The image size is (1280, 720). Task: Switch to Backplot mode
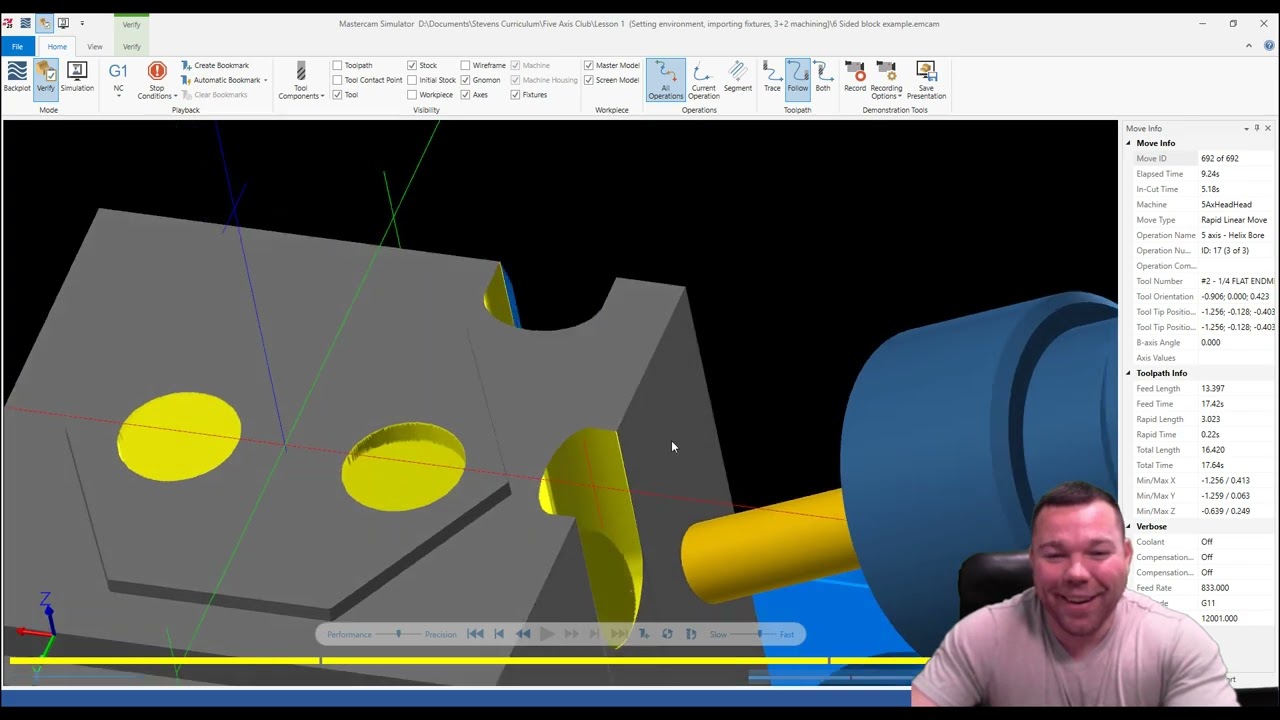[x=17, y=78]
